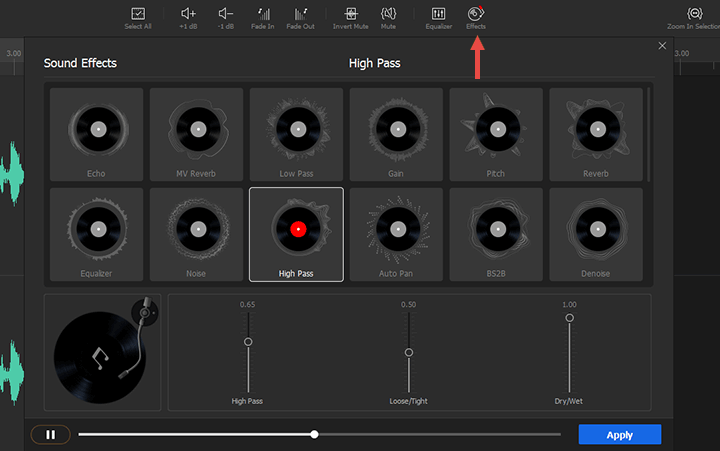Image resolution: width=720 pixels, height=451 pixels.
Task: Select the Denoise effect tile
Action: [596, 234]
